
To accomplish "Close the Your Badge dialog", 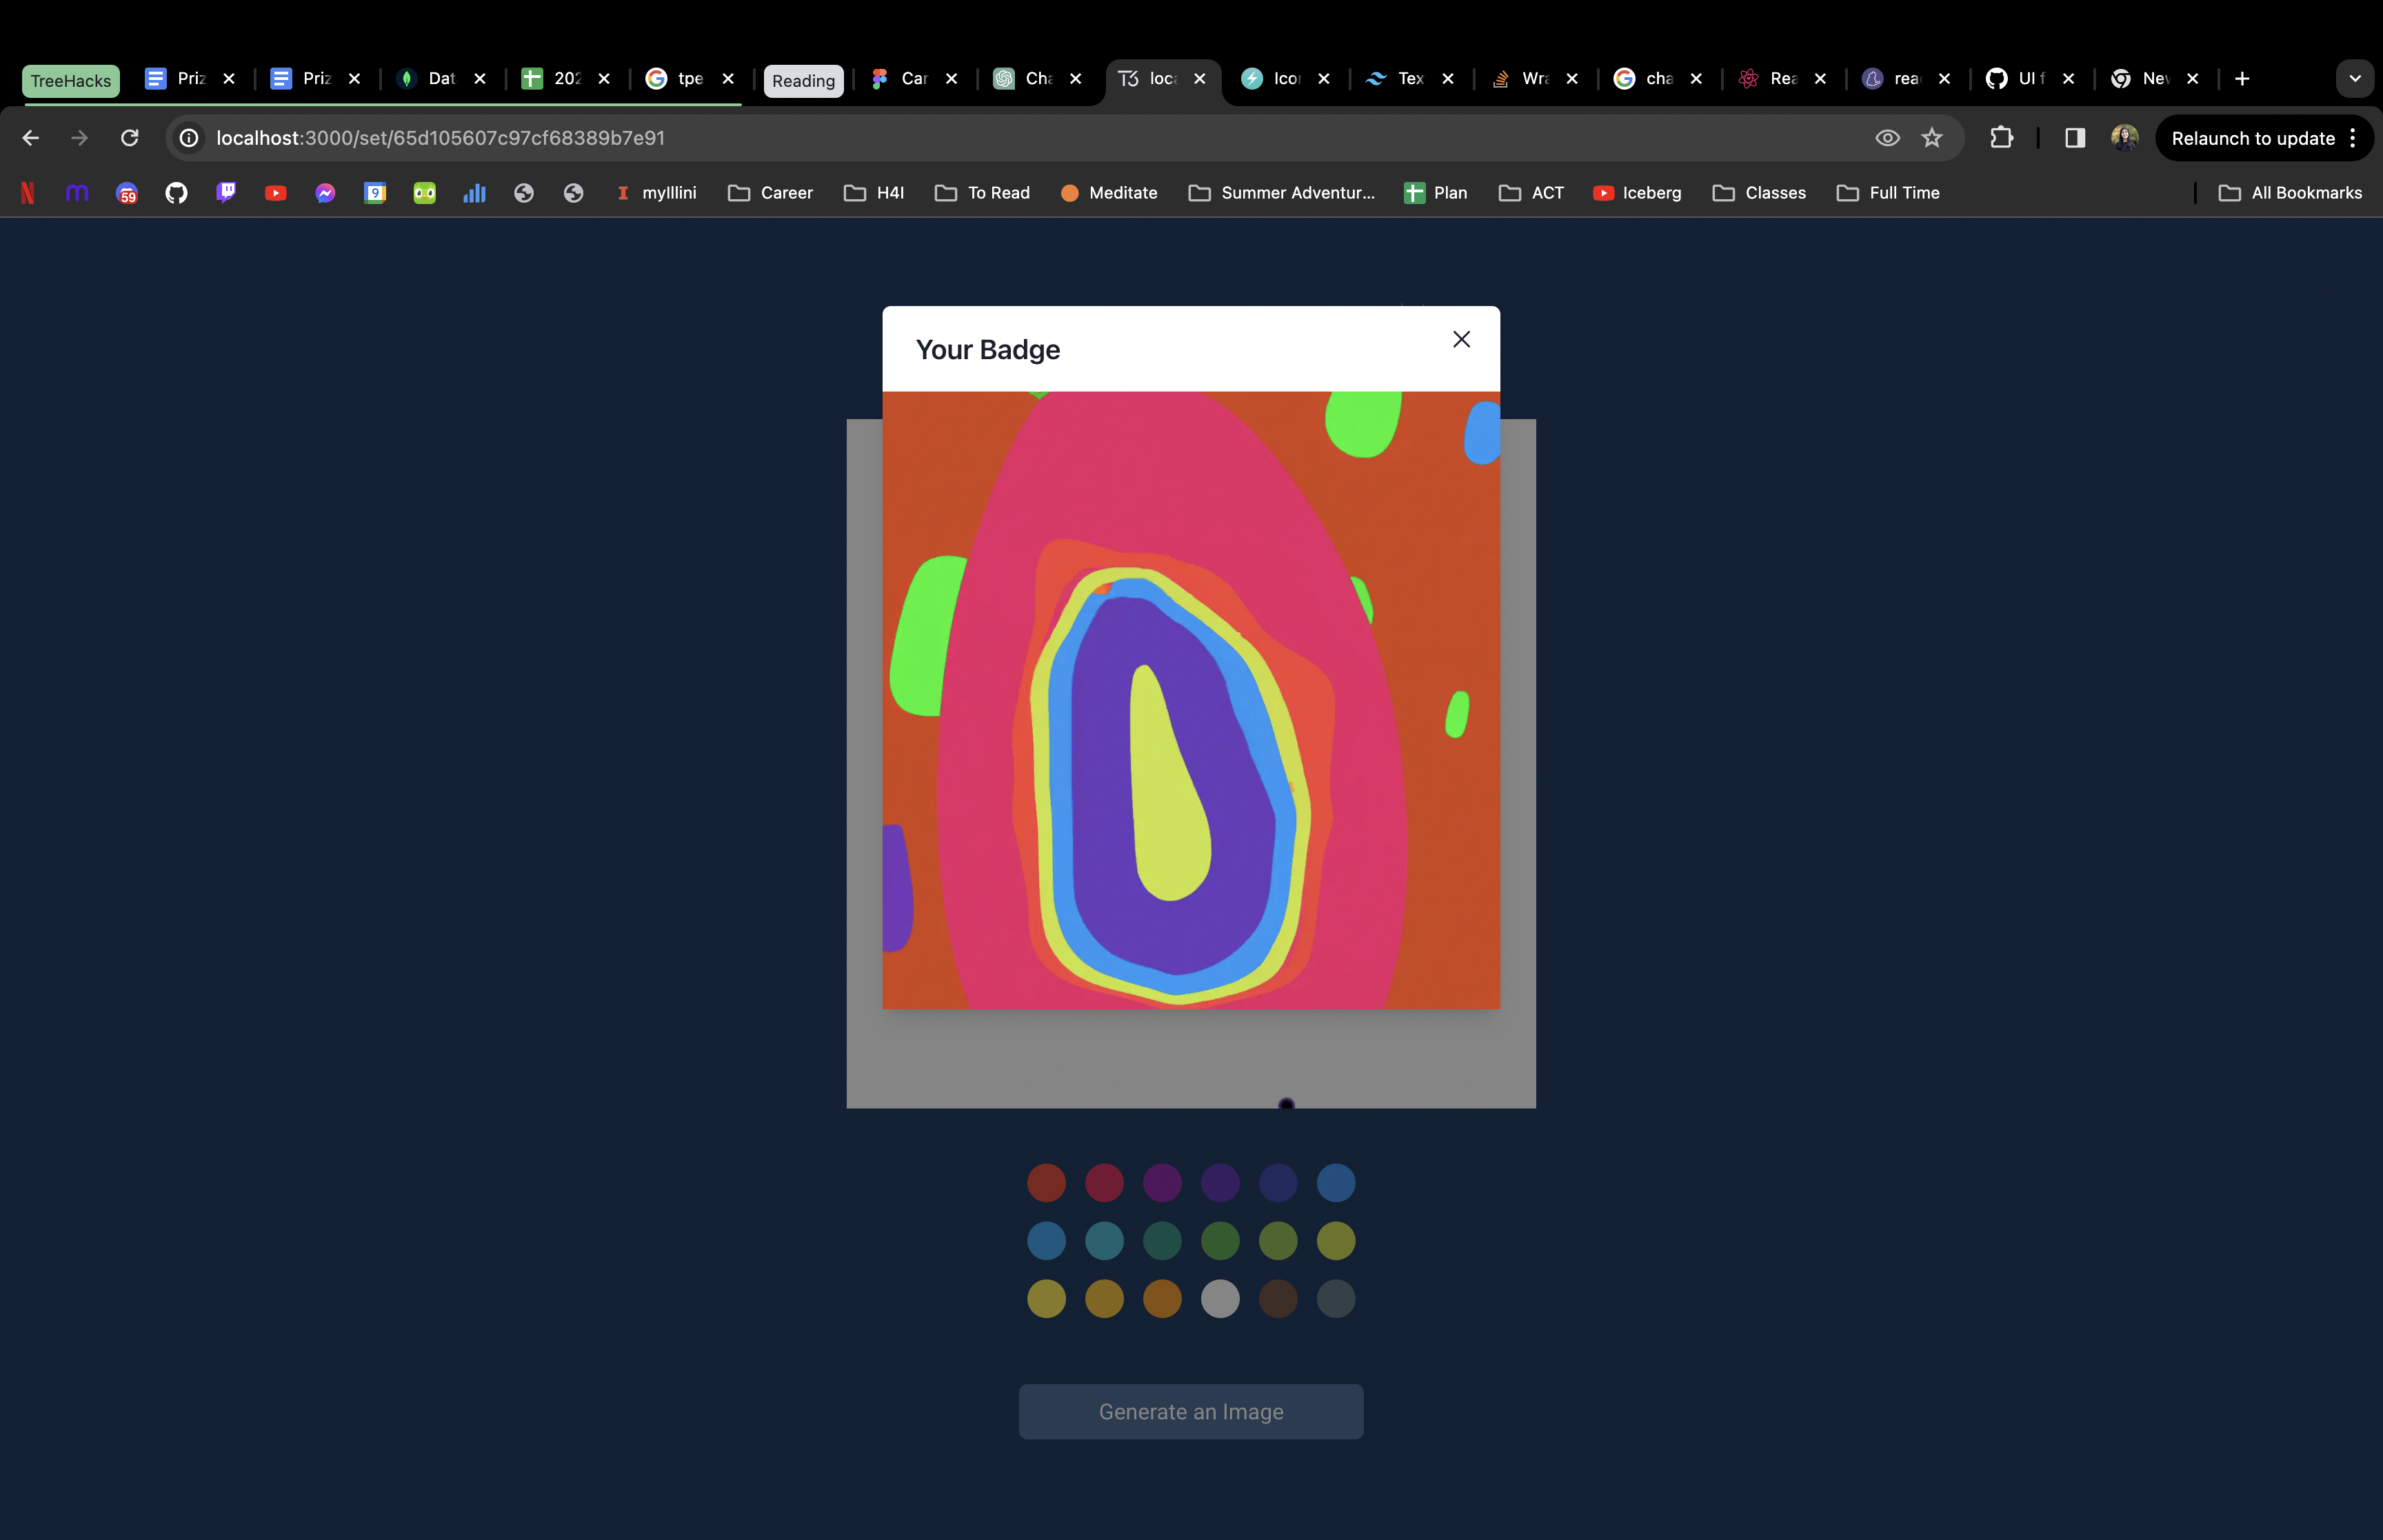I will (1461, 340).
